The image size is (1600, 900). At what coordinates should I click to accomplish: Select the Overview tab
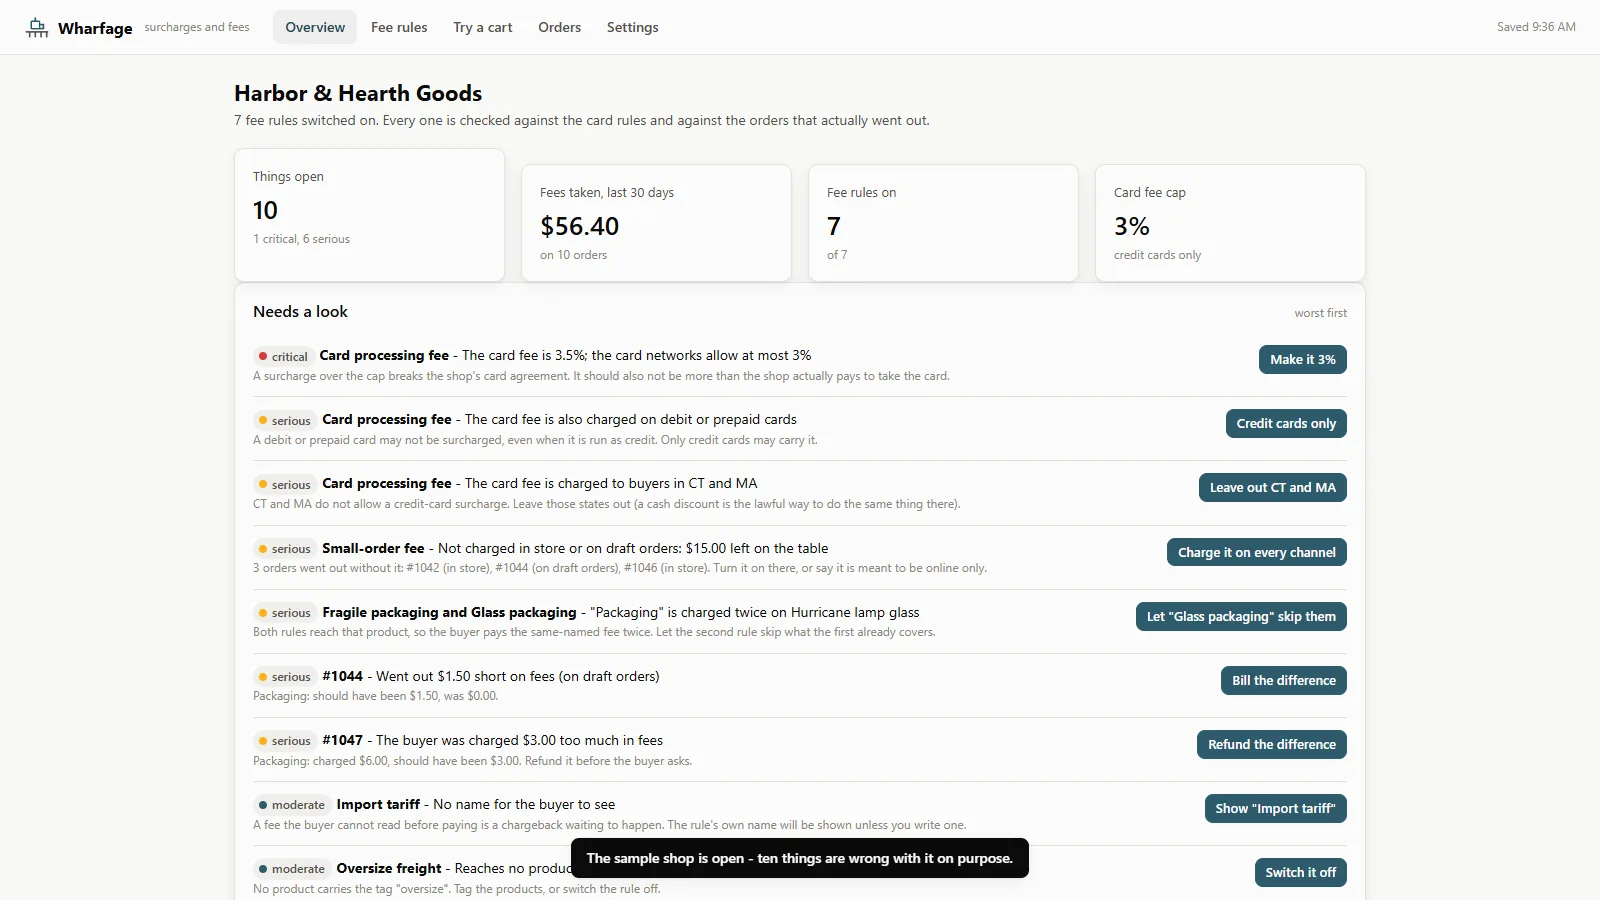point(315,27)
